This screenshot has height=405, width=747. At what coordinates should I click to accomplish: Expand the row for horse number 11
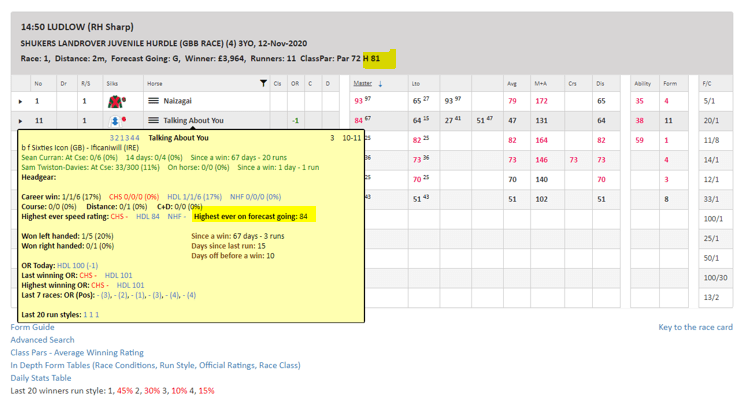coord(20,120)
